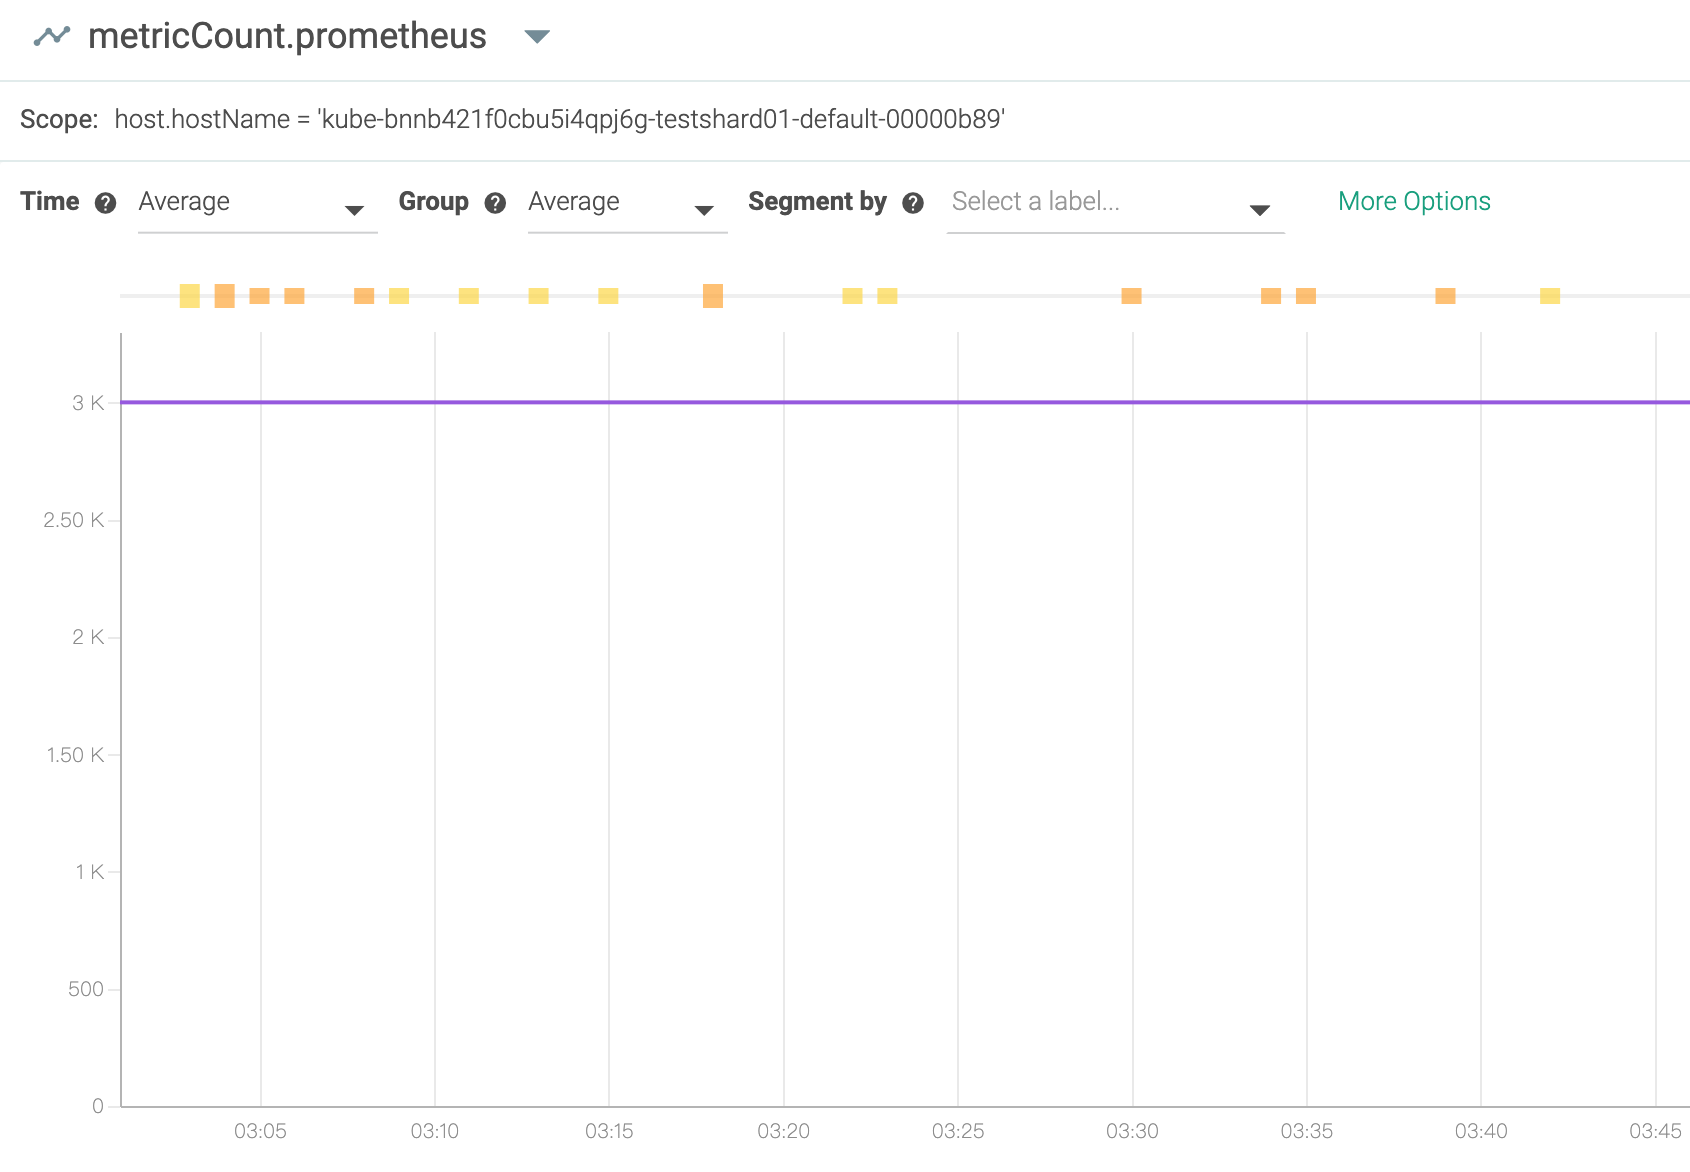Click the Time help question mark icon
This screenshot has width=1690, height=1172.
point(105,203)
